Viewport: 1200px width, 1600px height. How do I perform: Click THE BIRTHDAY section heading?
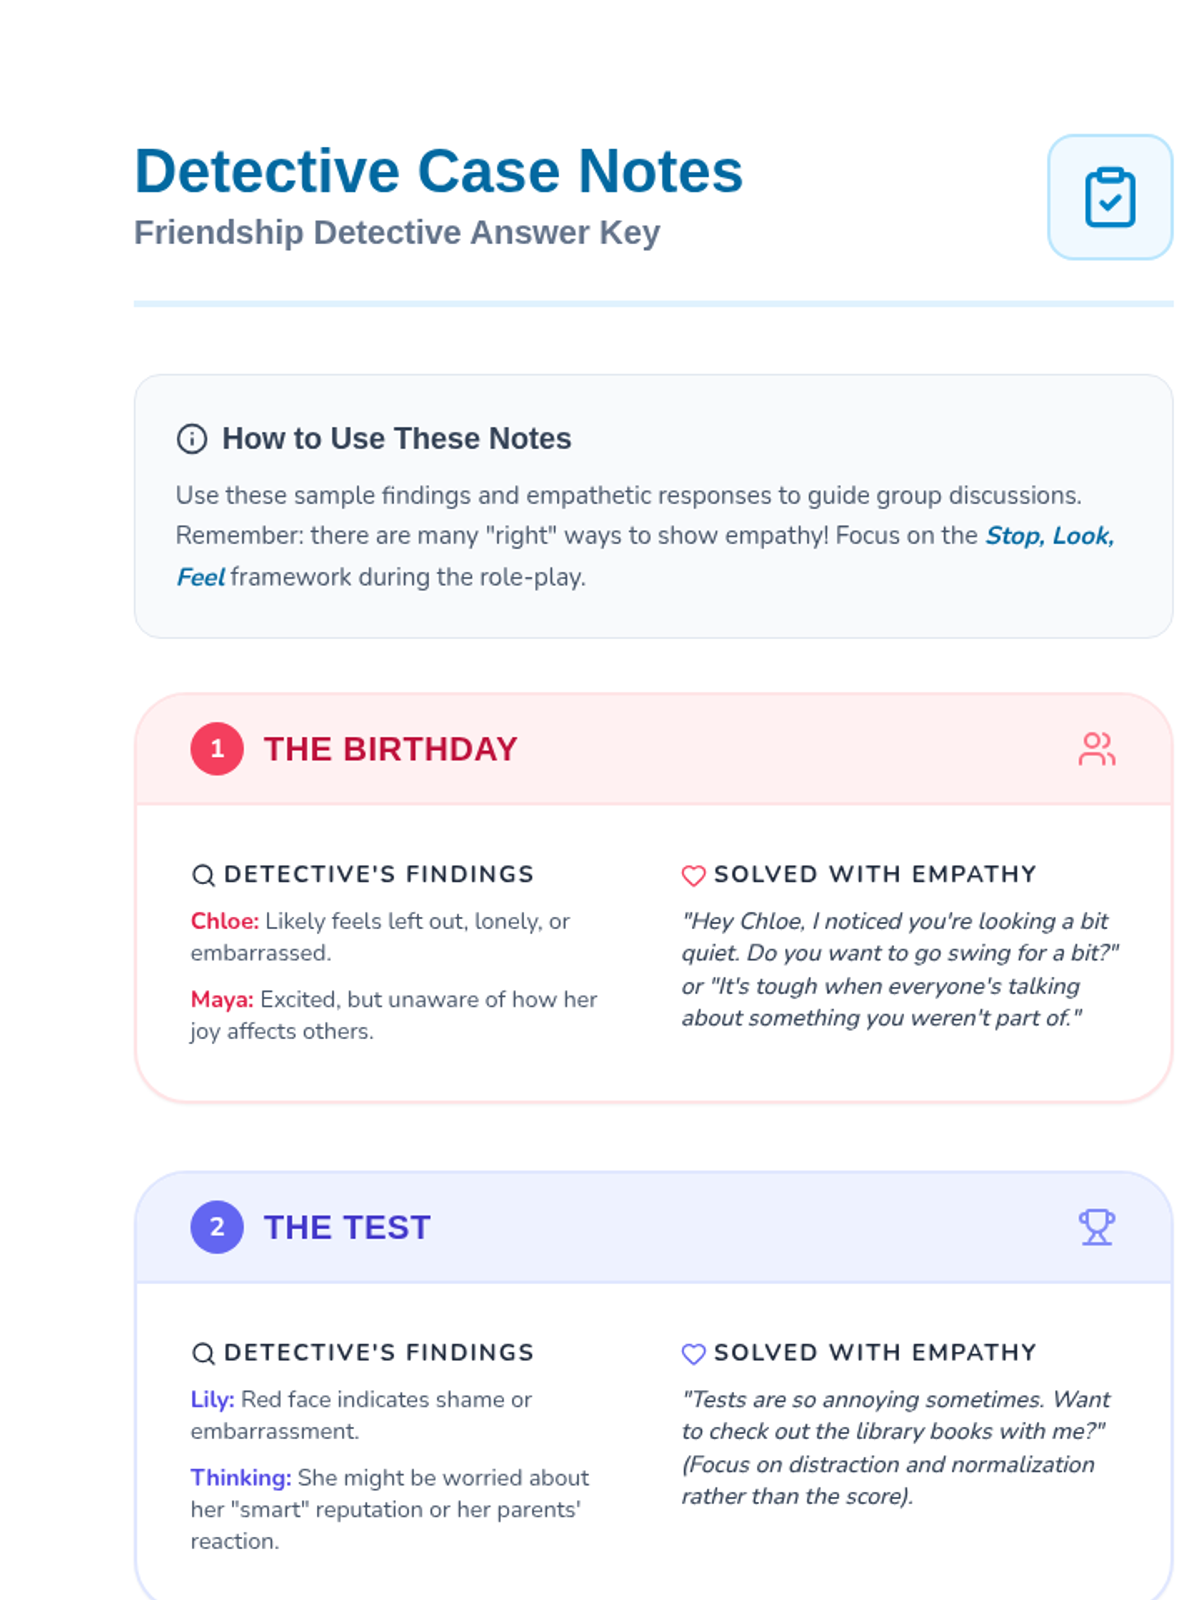pos(390,749)
